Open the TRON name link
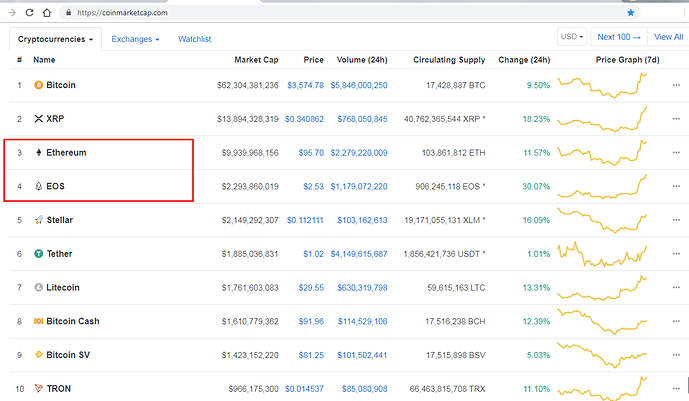 pyautogui.click(x=59, y=388)
